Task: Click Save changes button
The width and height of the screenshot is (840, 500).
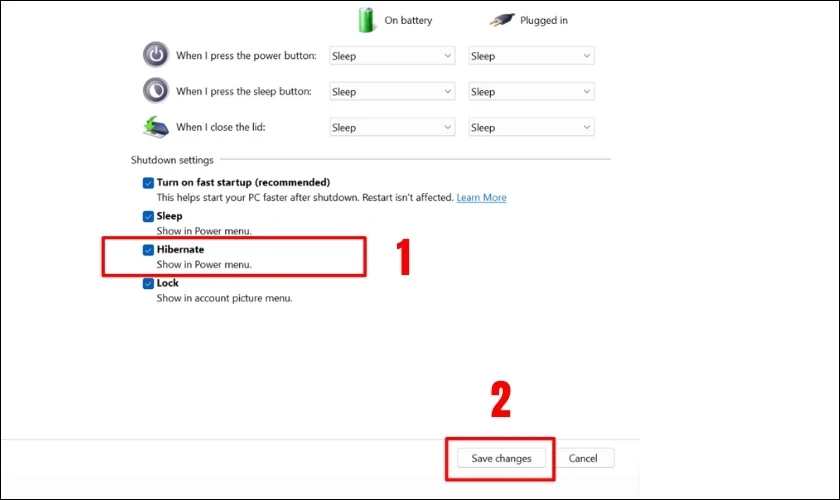Action: [x=501, y=458]
